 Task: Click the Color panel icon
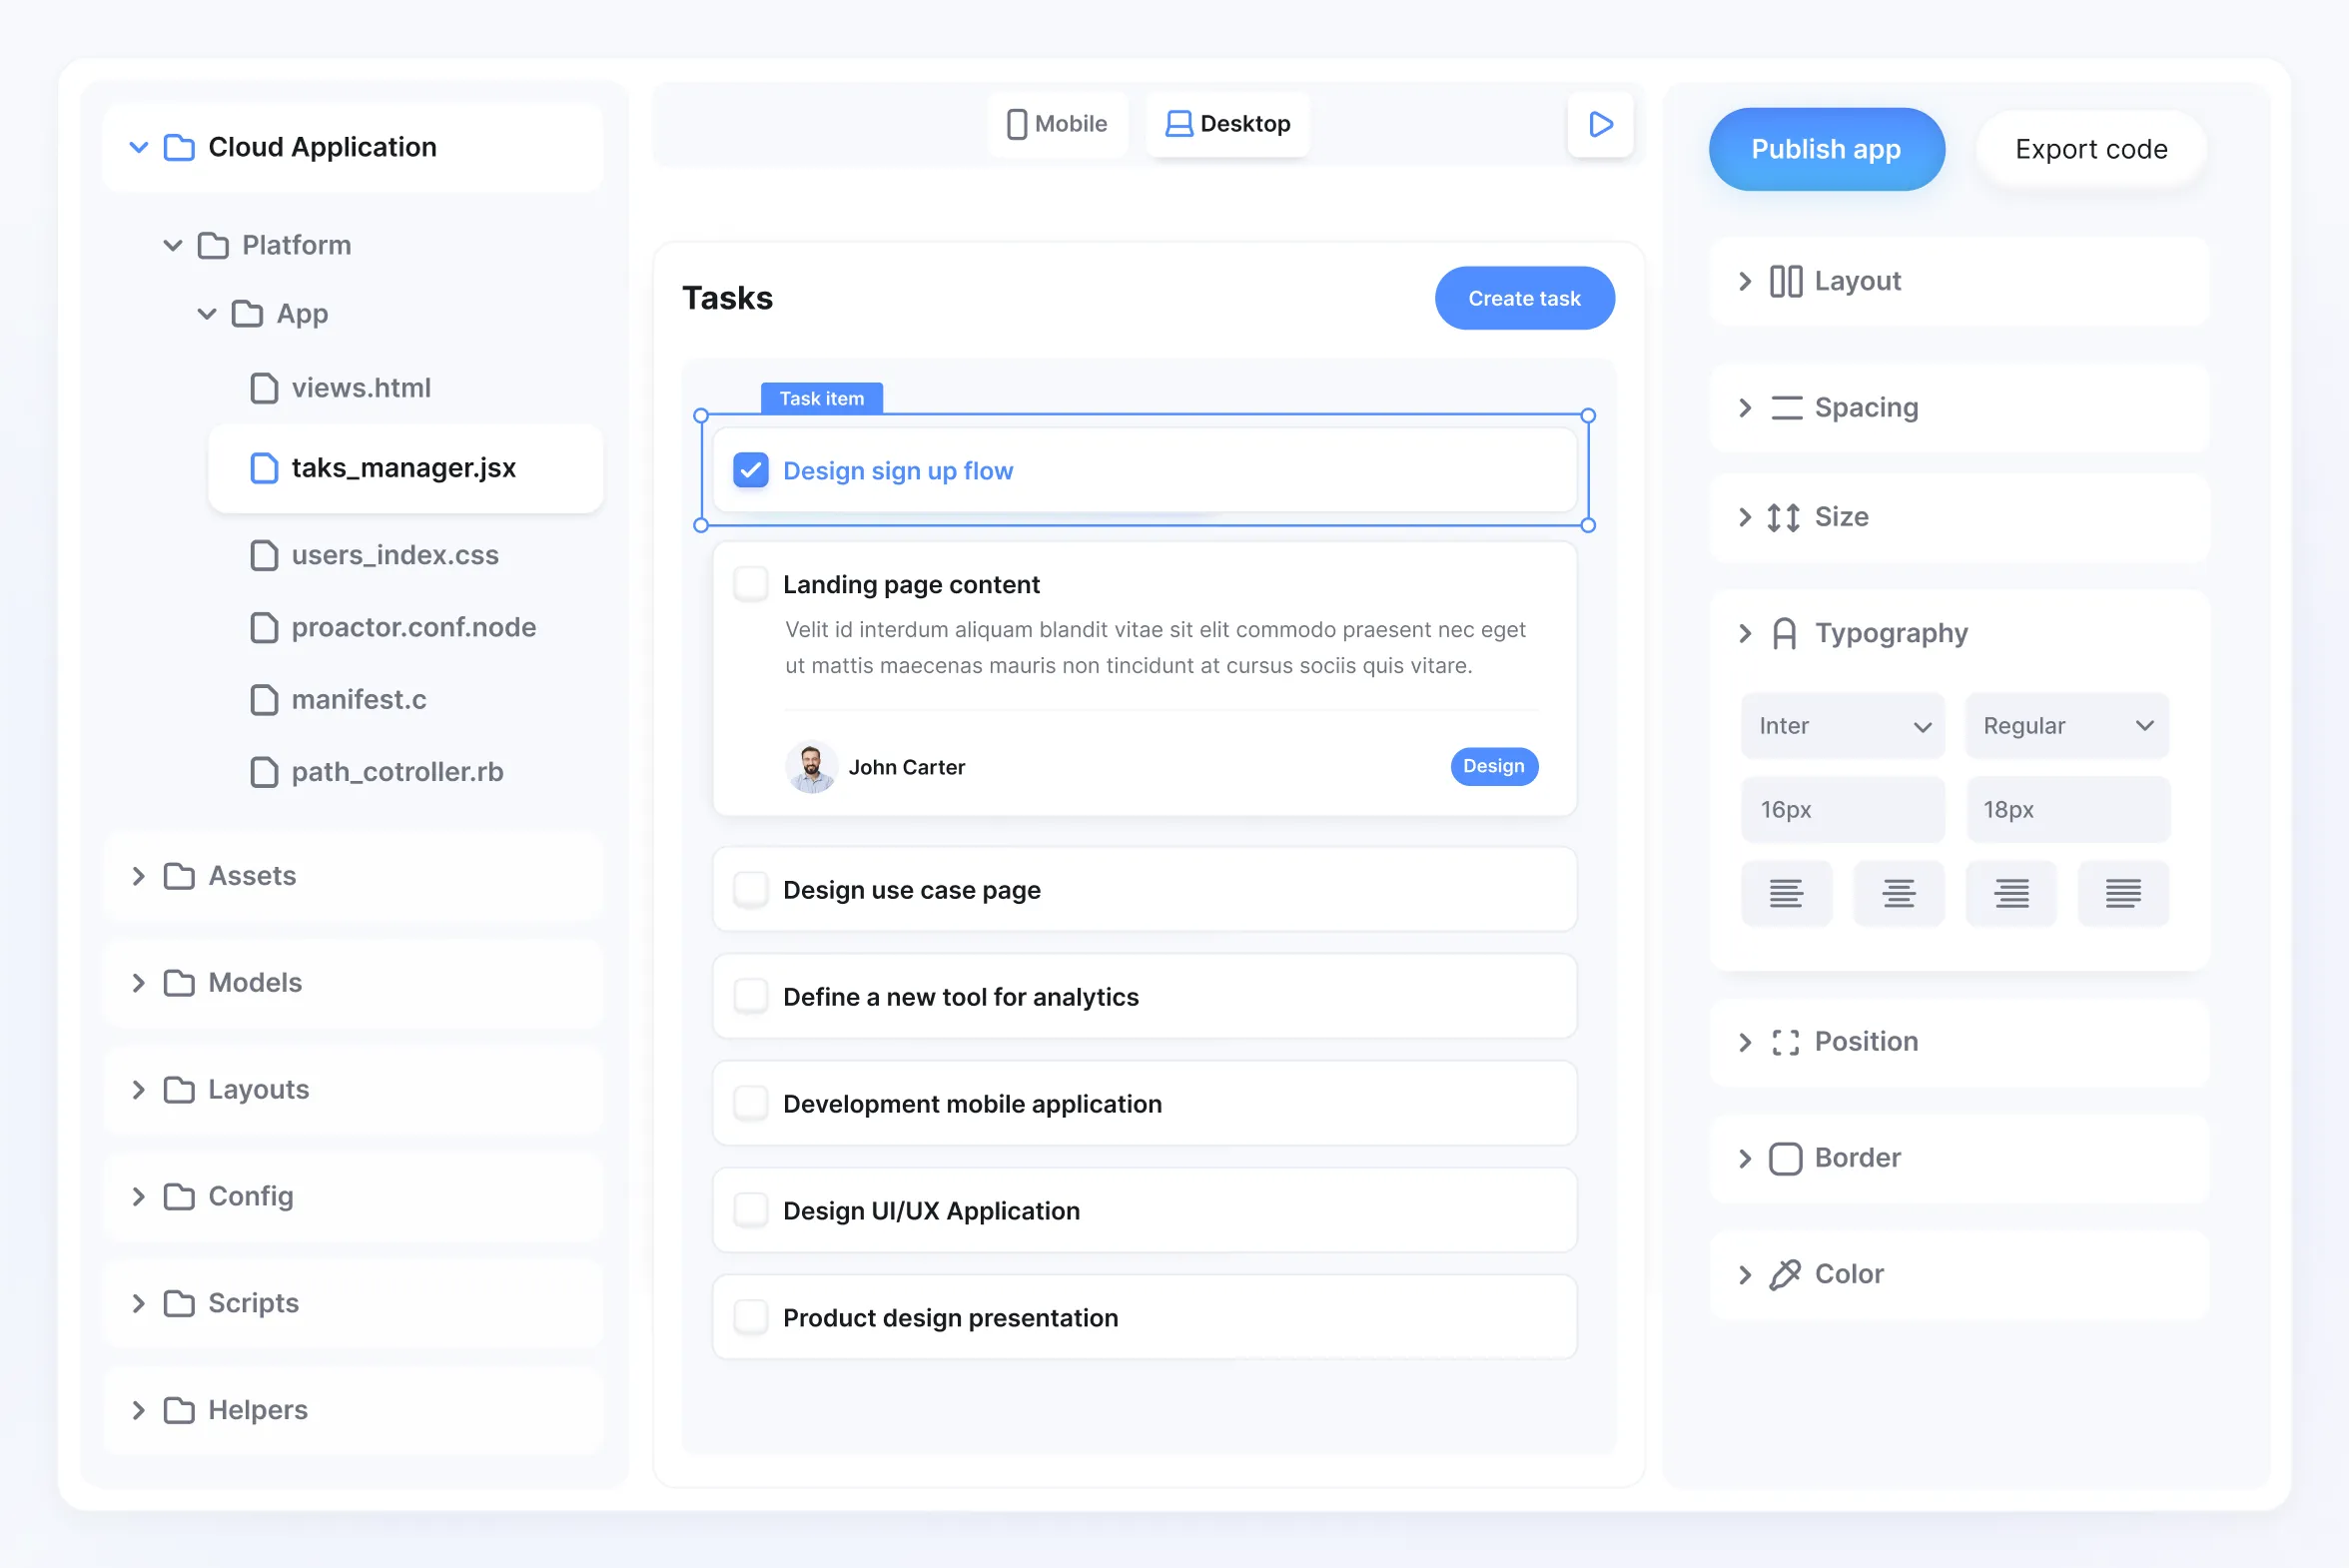pos(1783,1272)
